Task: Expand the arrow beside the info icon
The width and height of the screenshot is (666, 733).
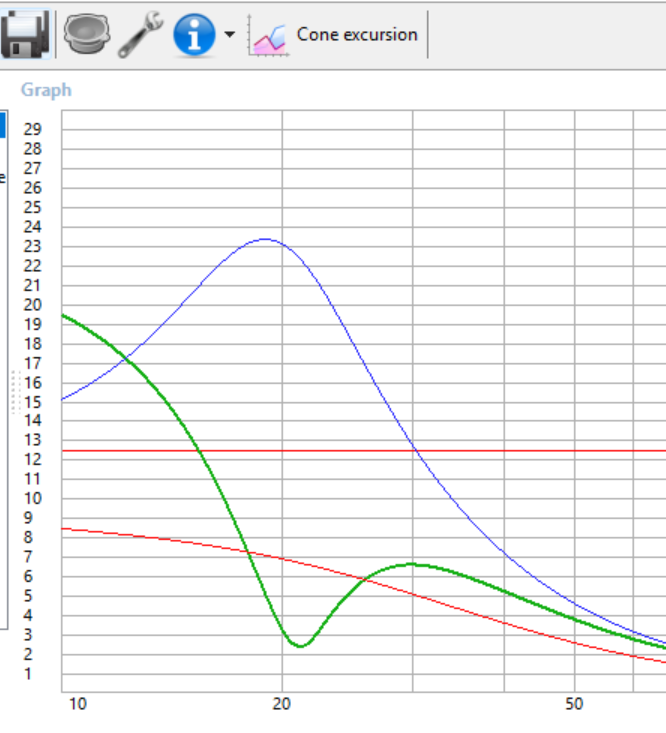Action: (x=229, y=34)
